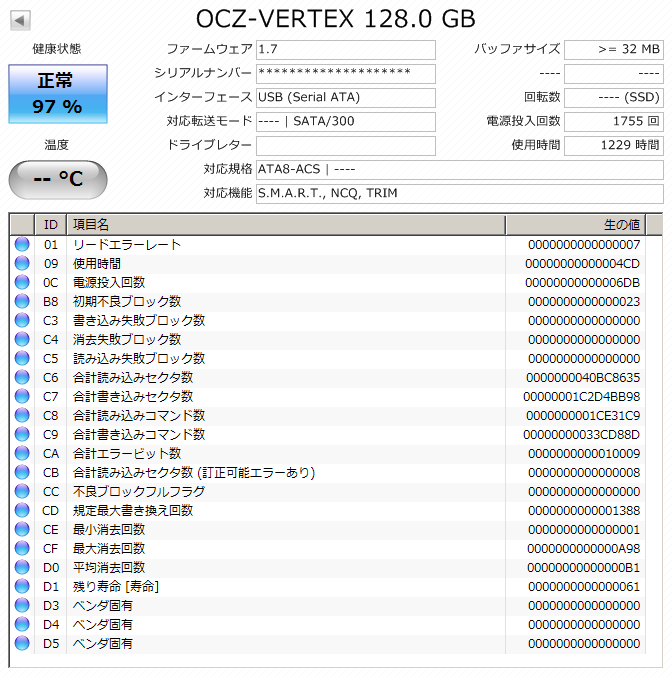Select the 最小消去回数 row

pyautogui.click(x=328, y=530)
